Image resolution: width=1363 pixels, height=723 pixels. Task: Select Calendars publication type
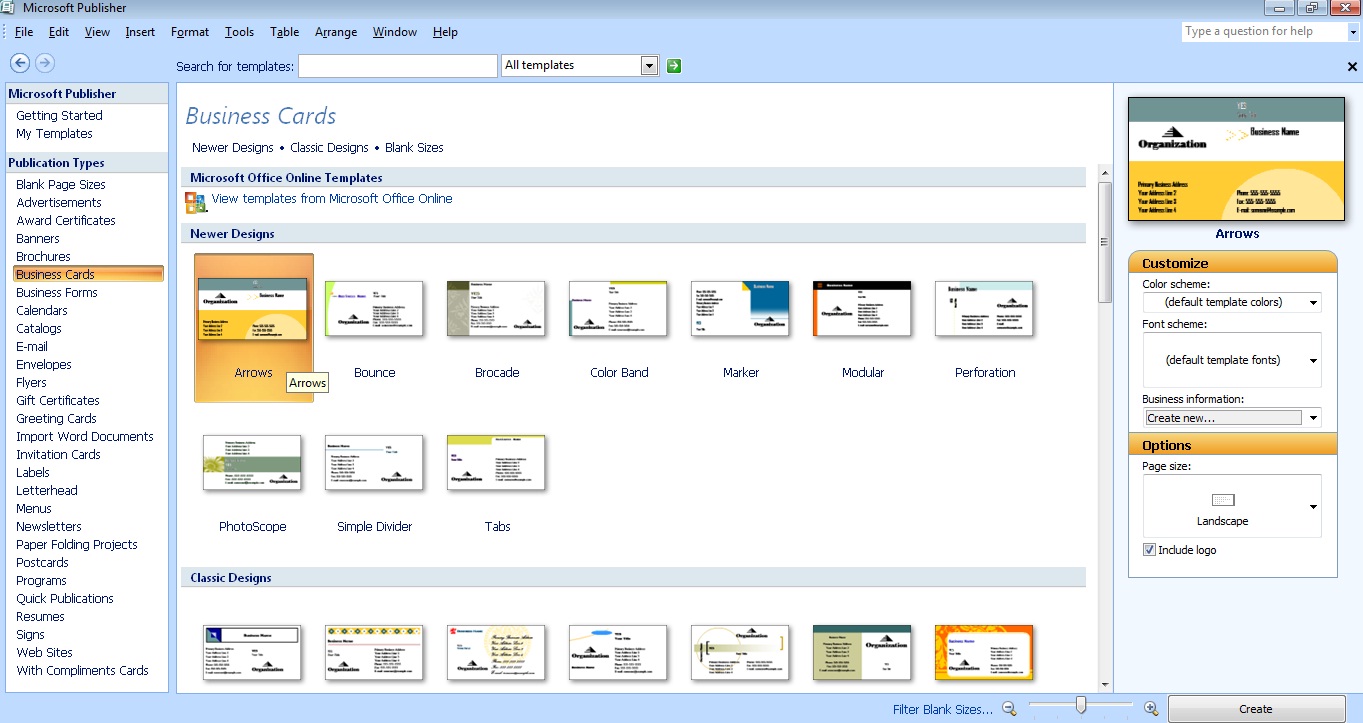[42, 311]
